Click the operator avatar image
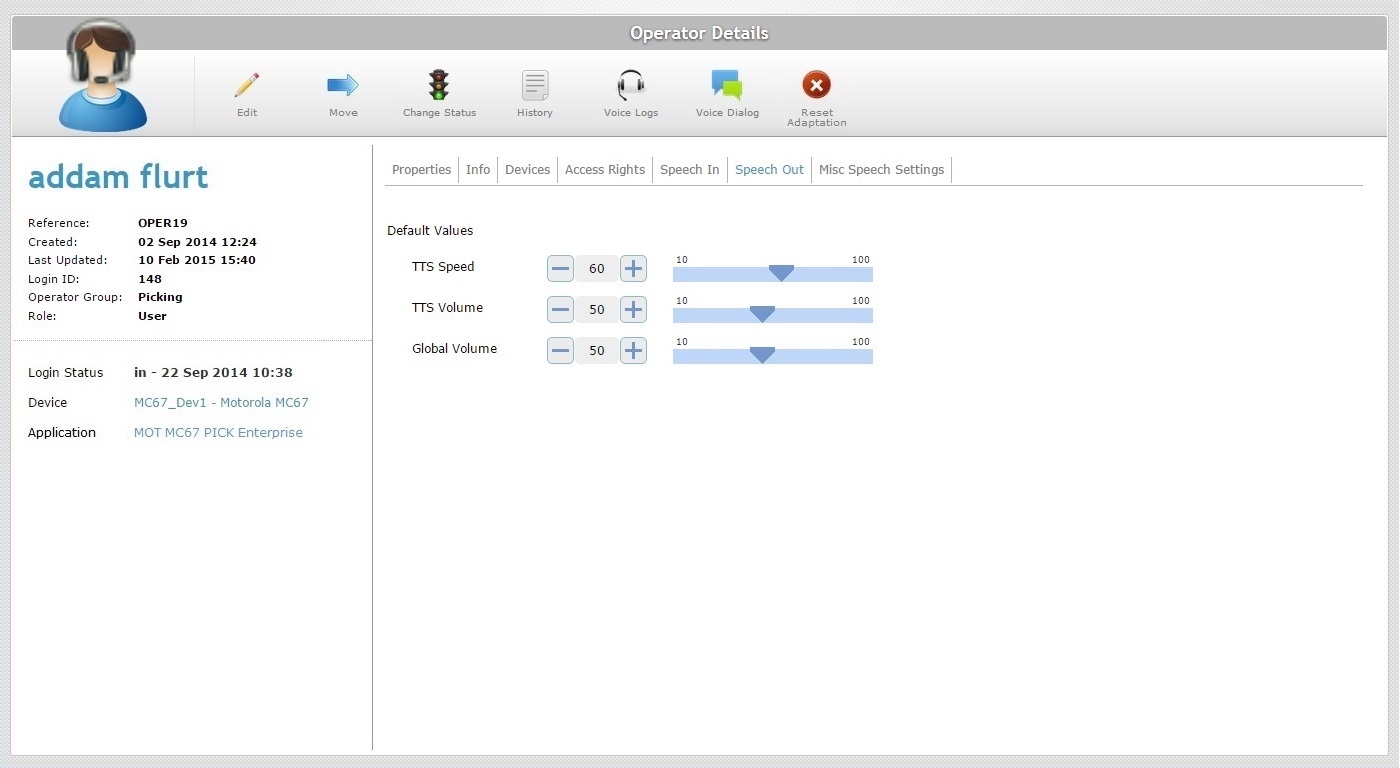 (102, 76)
